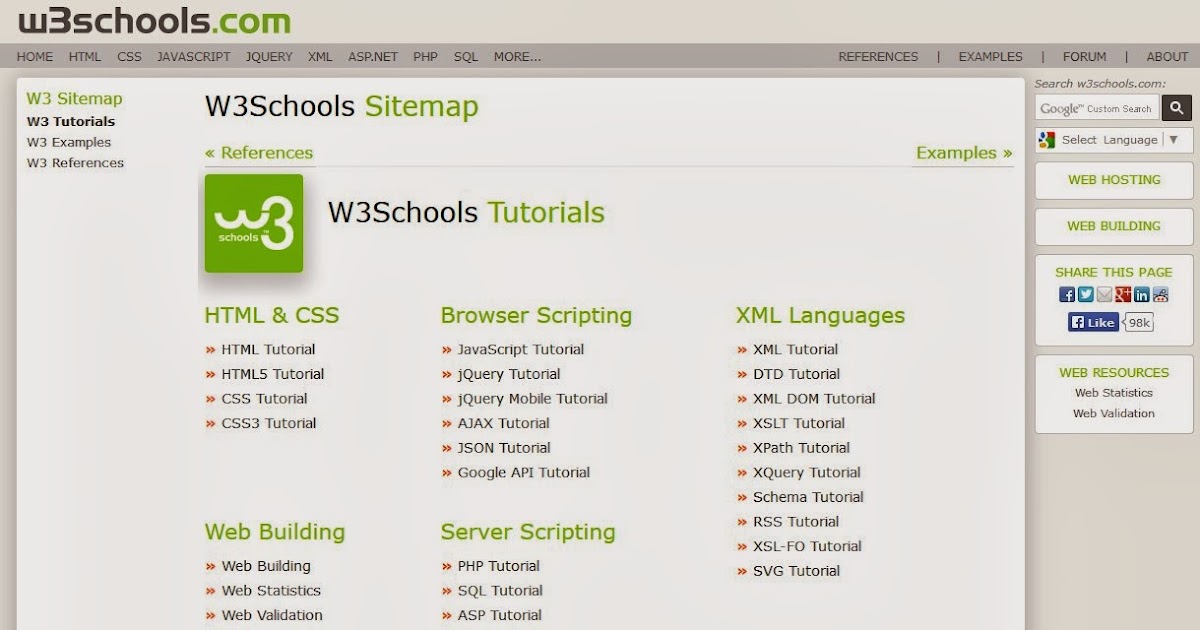The image size is (1200, 630).
Task: Open the JavaScript Tutorial link
Action: [x=521, y=350]
